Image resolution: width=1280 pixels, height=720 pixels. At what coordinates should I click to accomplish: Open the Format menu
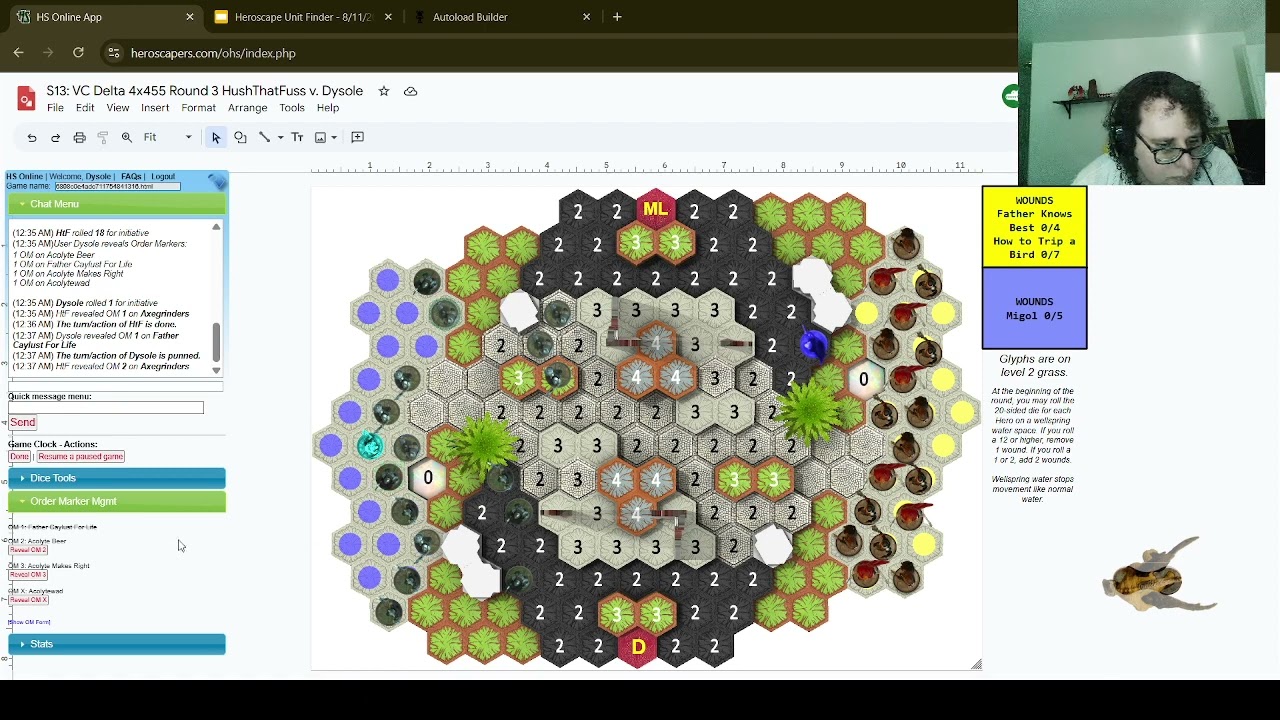(x=198, y=108)
